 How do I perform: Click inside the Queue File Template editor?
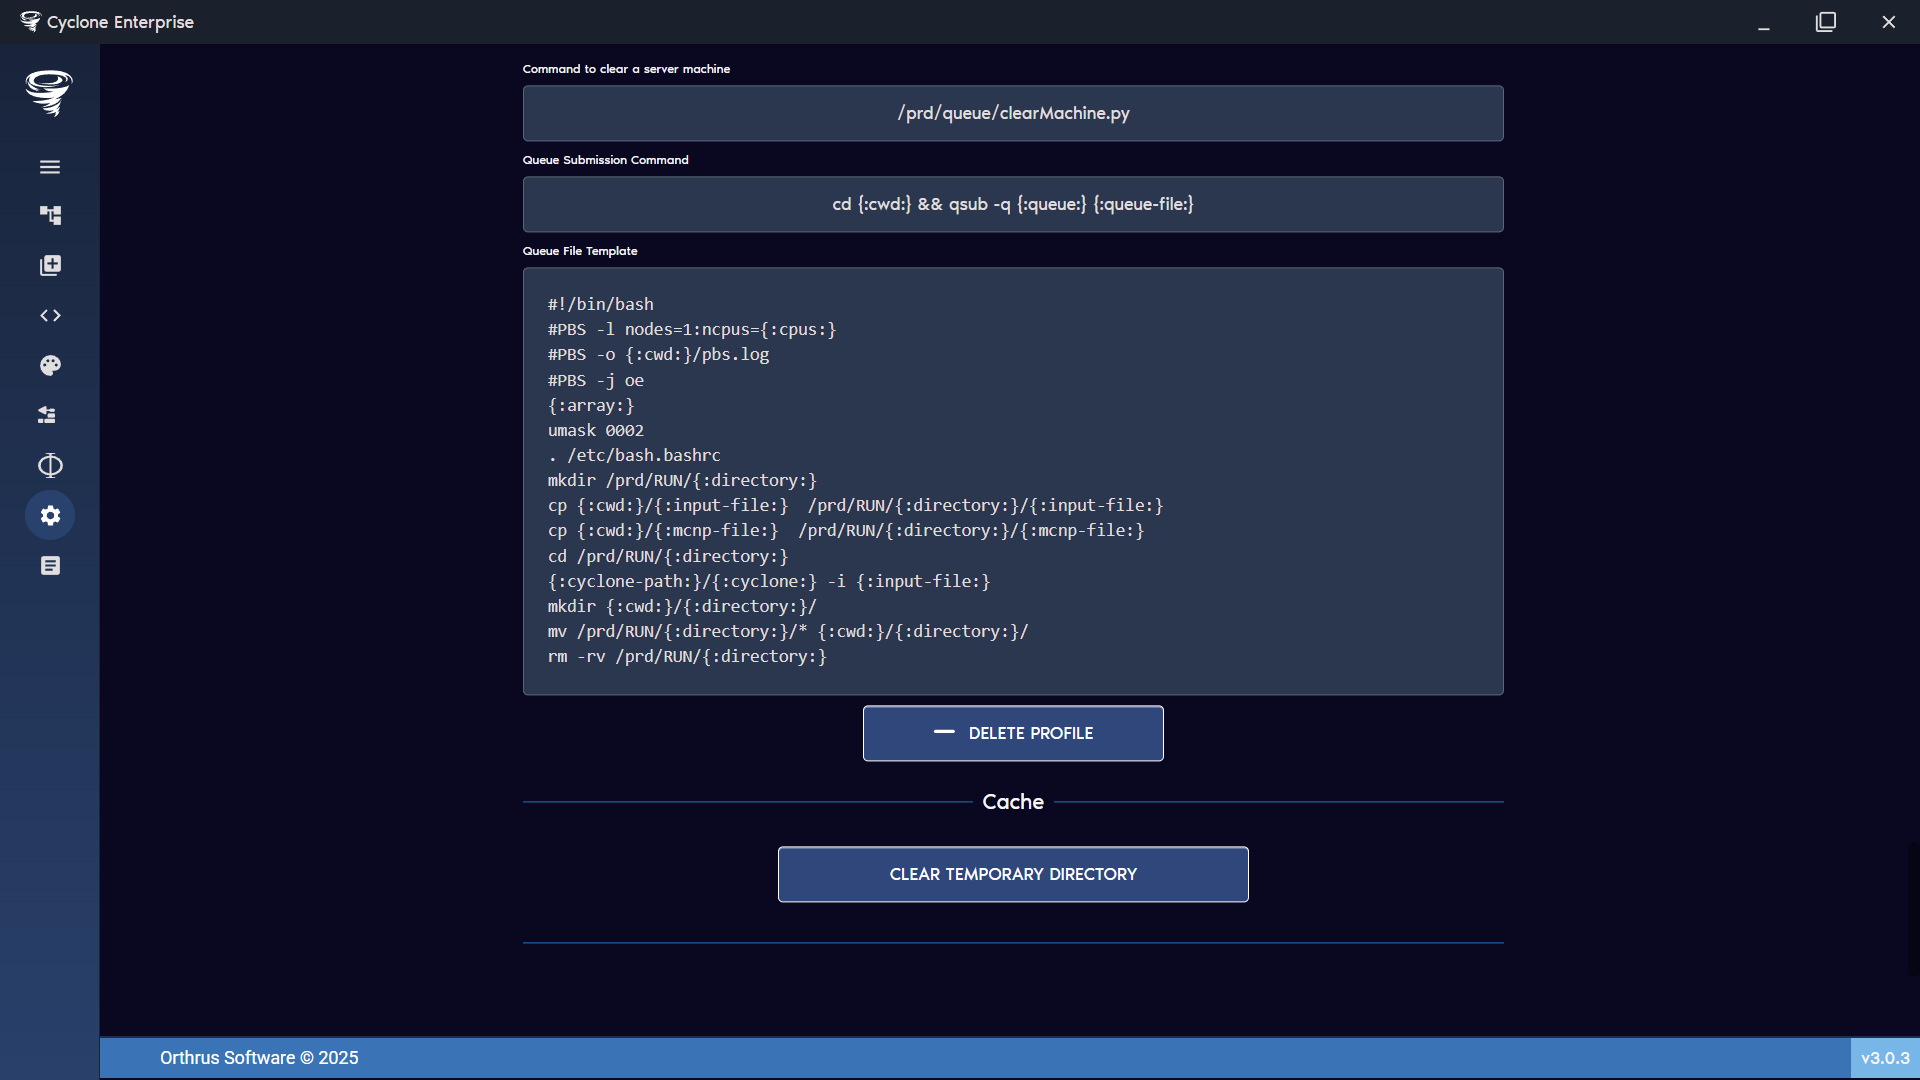(x=1012, y=480)
